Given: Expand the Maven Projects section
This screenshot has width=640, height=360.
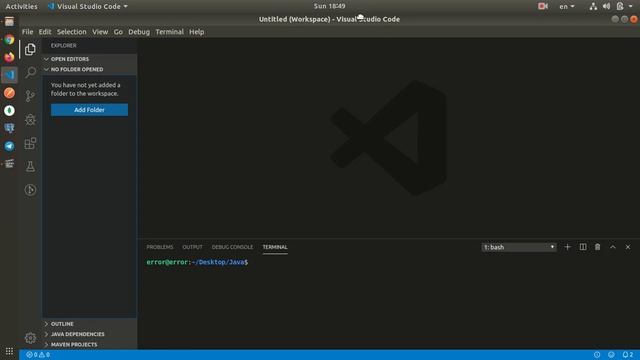Looking at the screenshot, I should coord(89,344).
